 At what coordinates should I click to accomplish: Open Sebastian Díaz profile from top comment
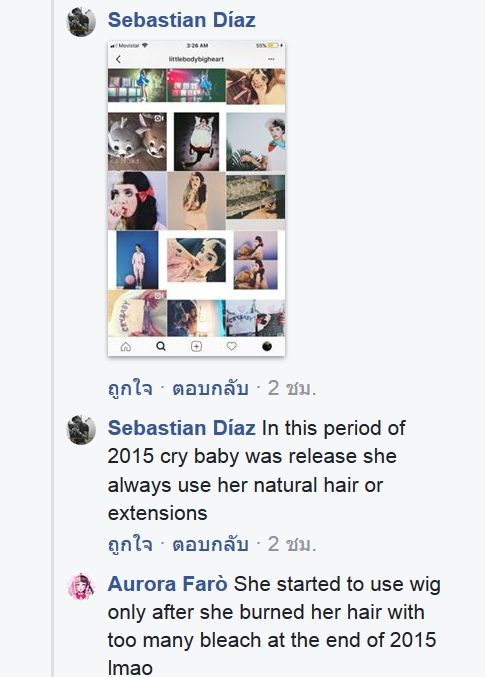coord(181,20)
